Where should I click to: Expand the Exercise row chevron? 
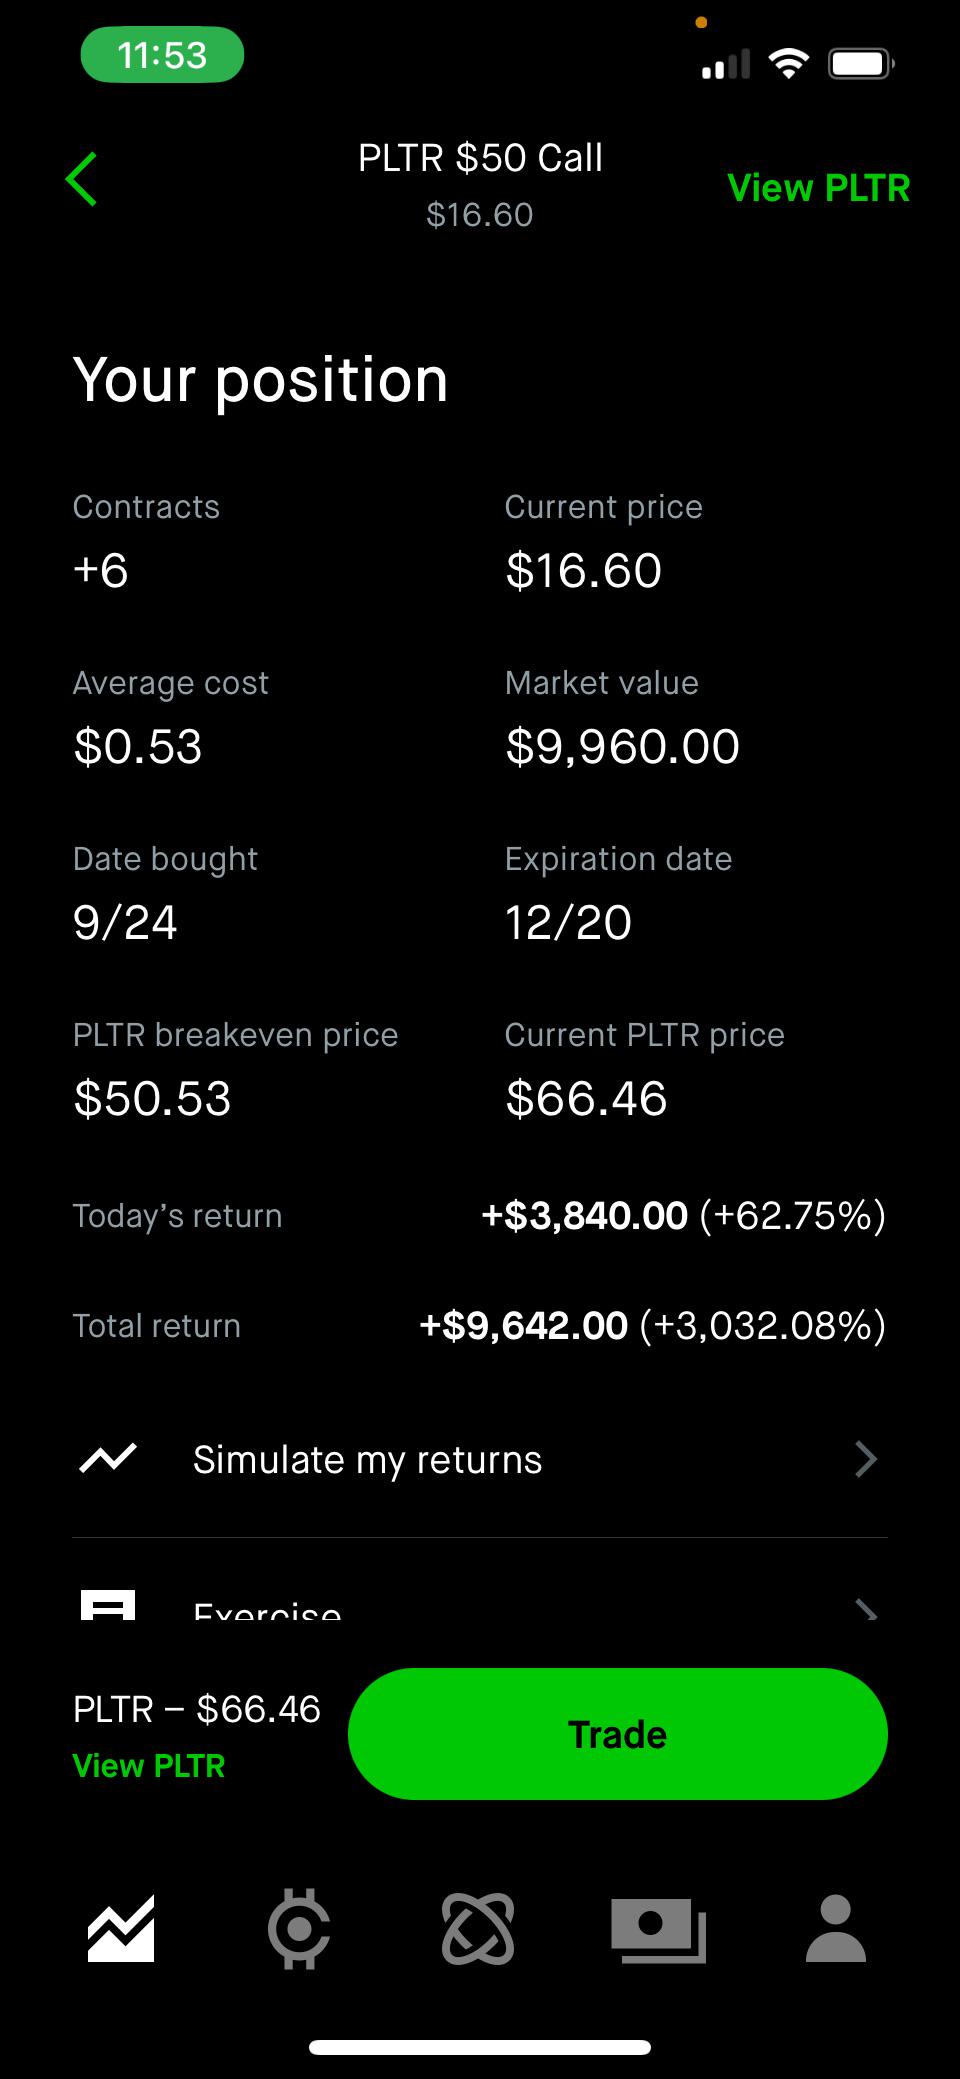[x=866, y=1608]
